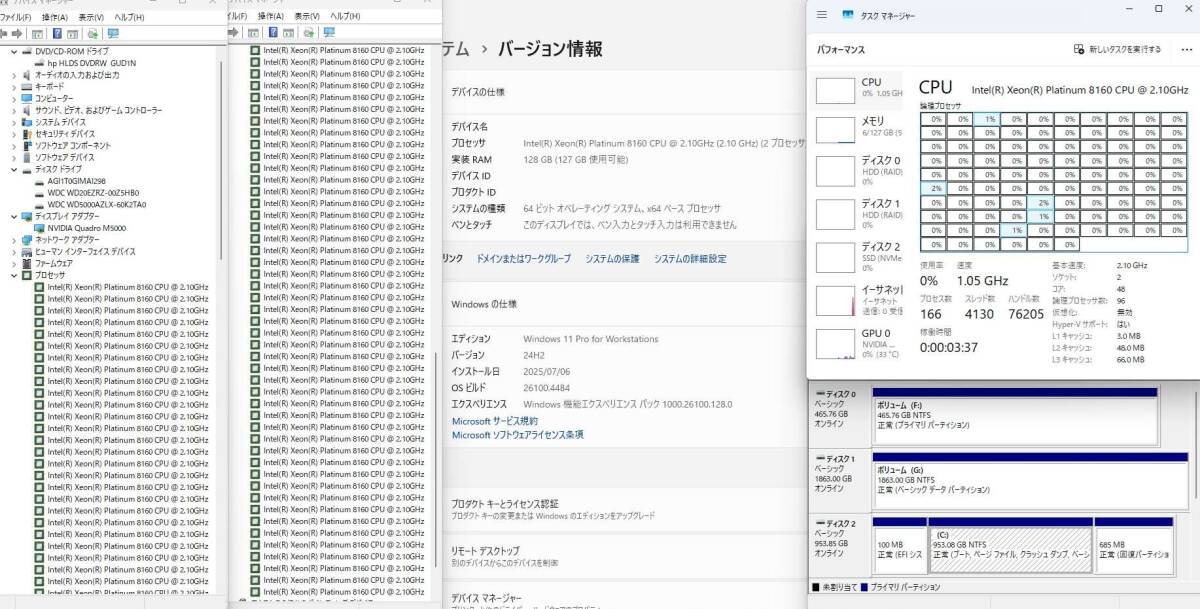Open システムの詳細設定 link
The image size is (1200, 609).
(690, 259)
